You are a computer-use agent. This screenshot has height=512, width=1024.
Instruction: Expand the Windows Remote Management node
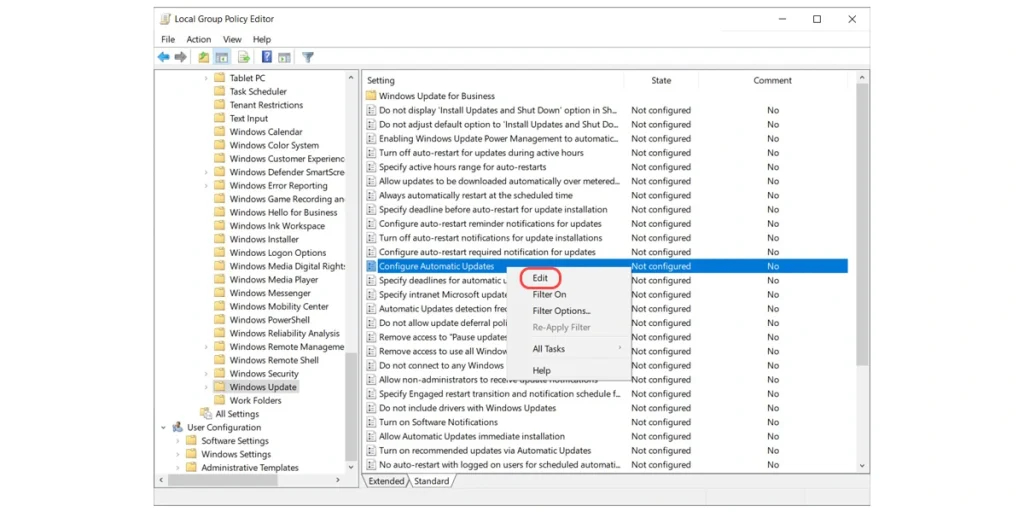click(206, 347)
